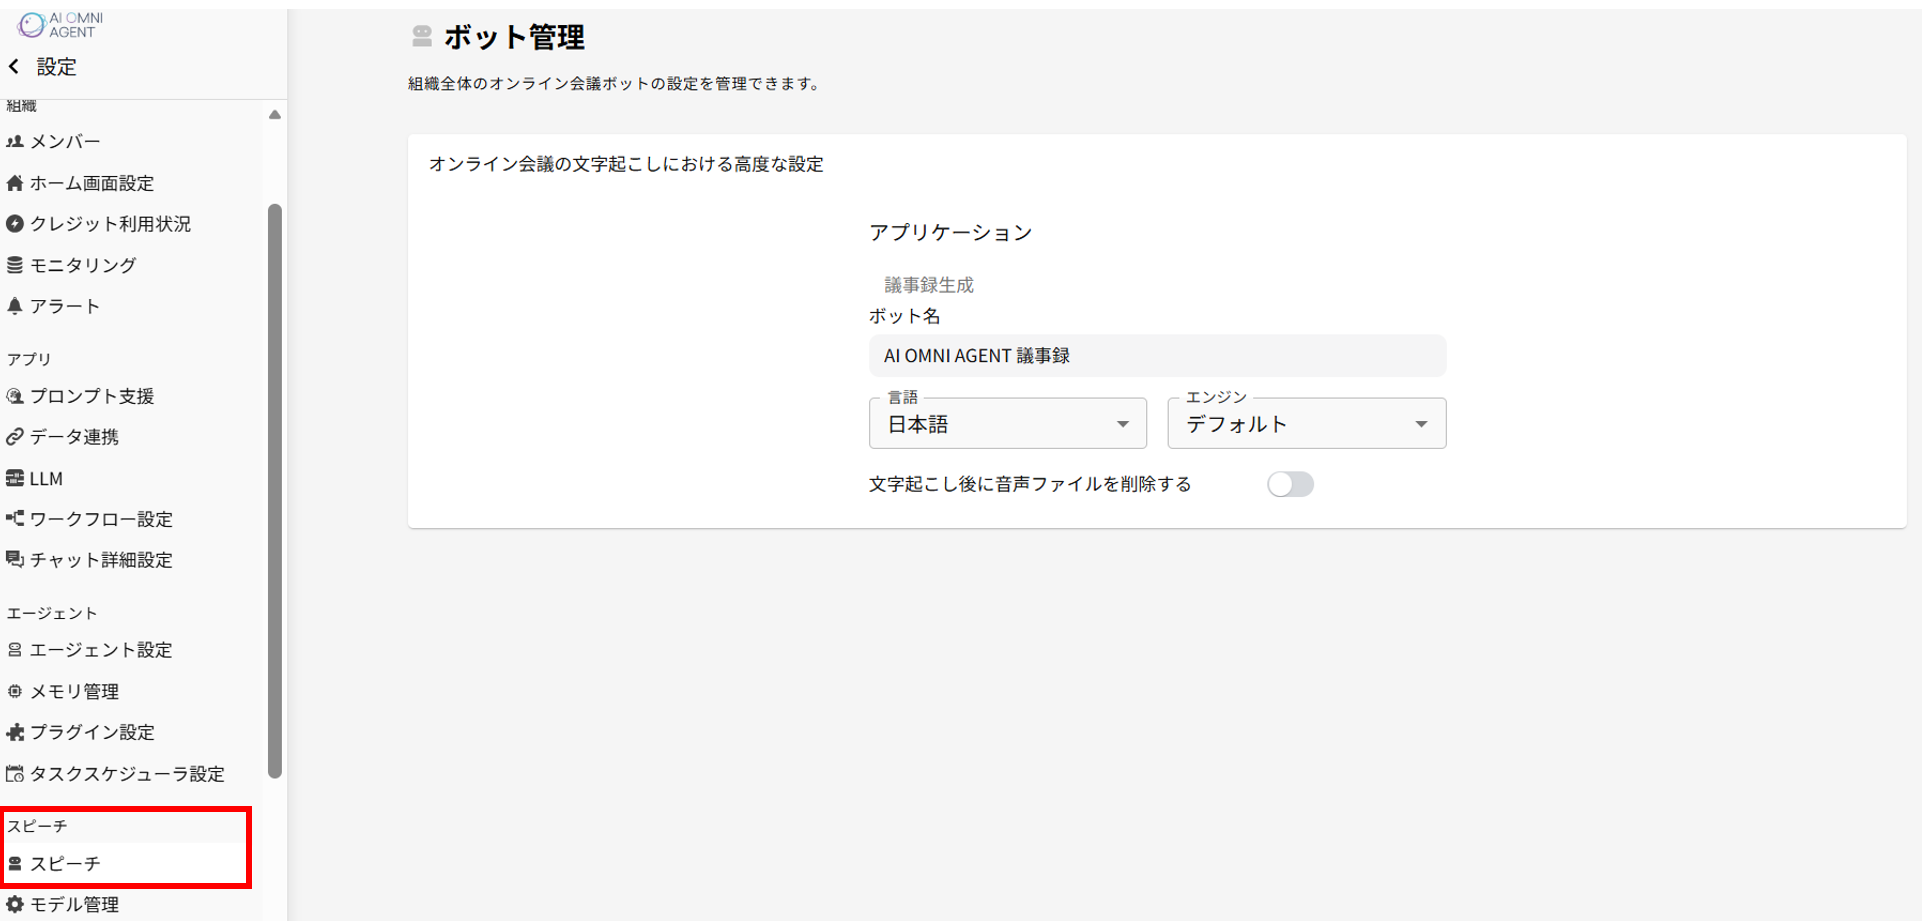Click the back chevron beside 設定
Screen dimensions: 1922x921
(14, 67)
